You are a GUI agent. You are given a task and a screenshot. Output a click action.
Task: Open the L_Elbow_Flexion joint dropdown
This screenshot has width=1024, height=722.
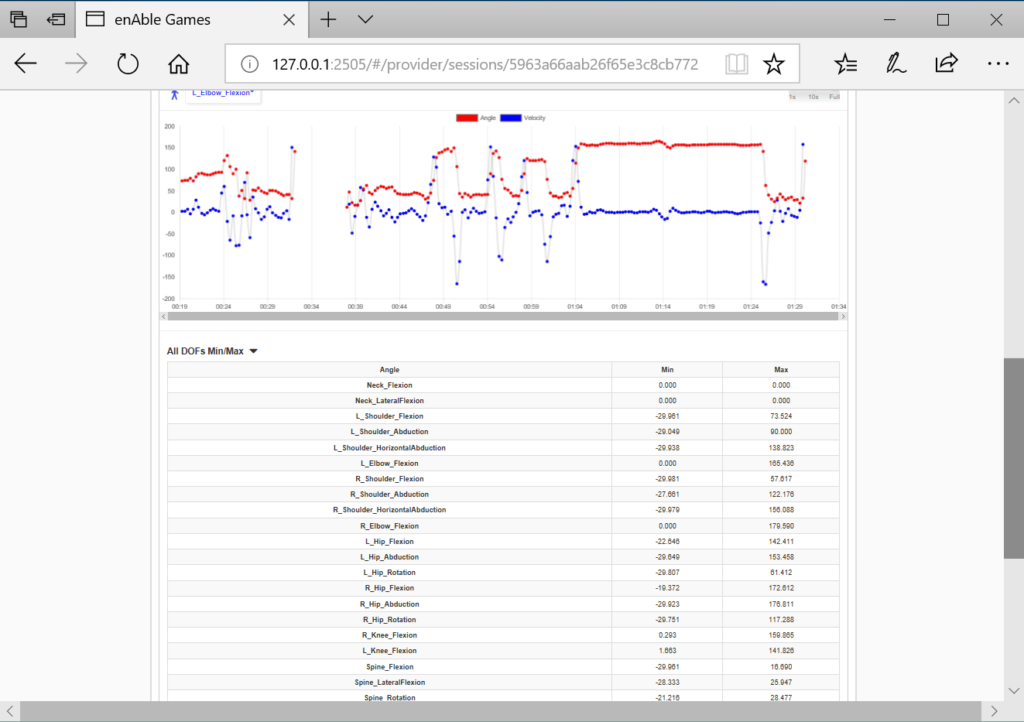(223, 93)
